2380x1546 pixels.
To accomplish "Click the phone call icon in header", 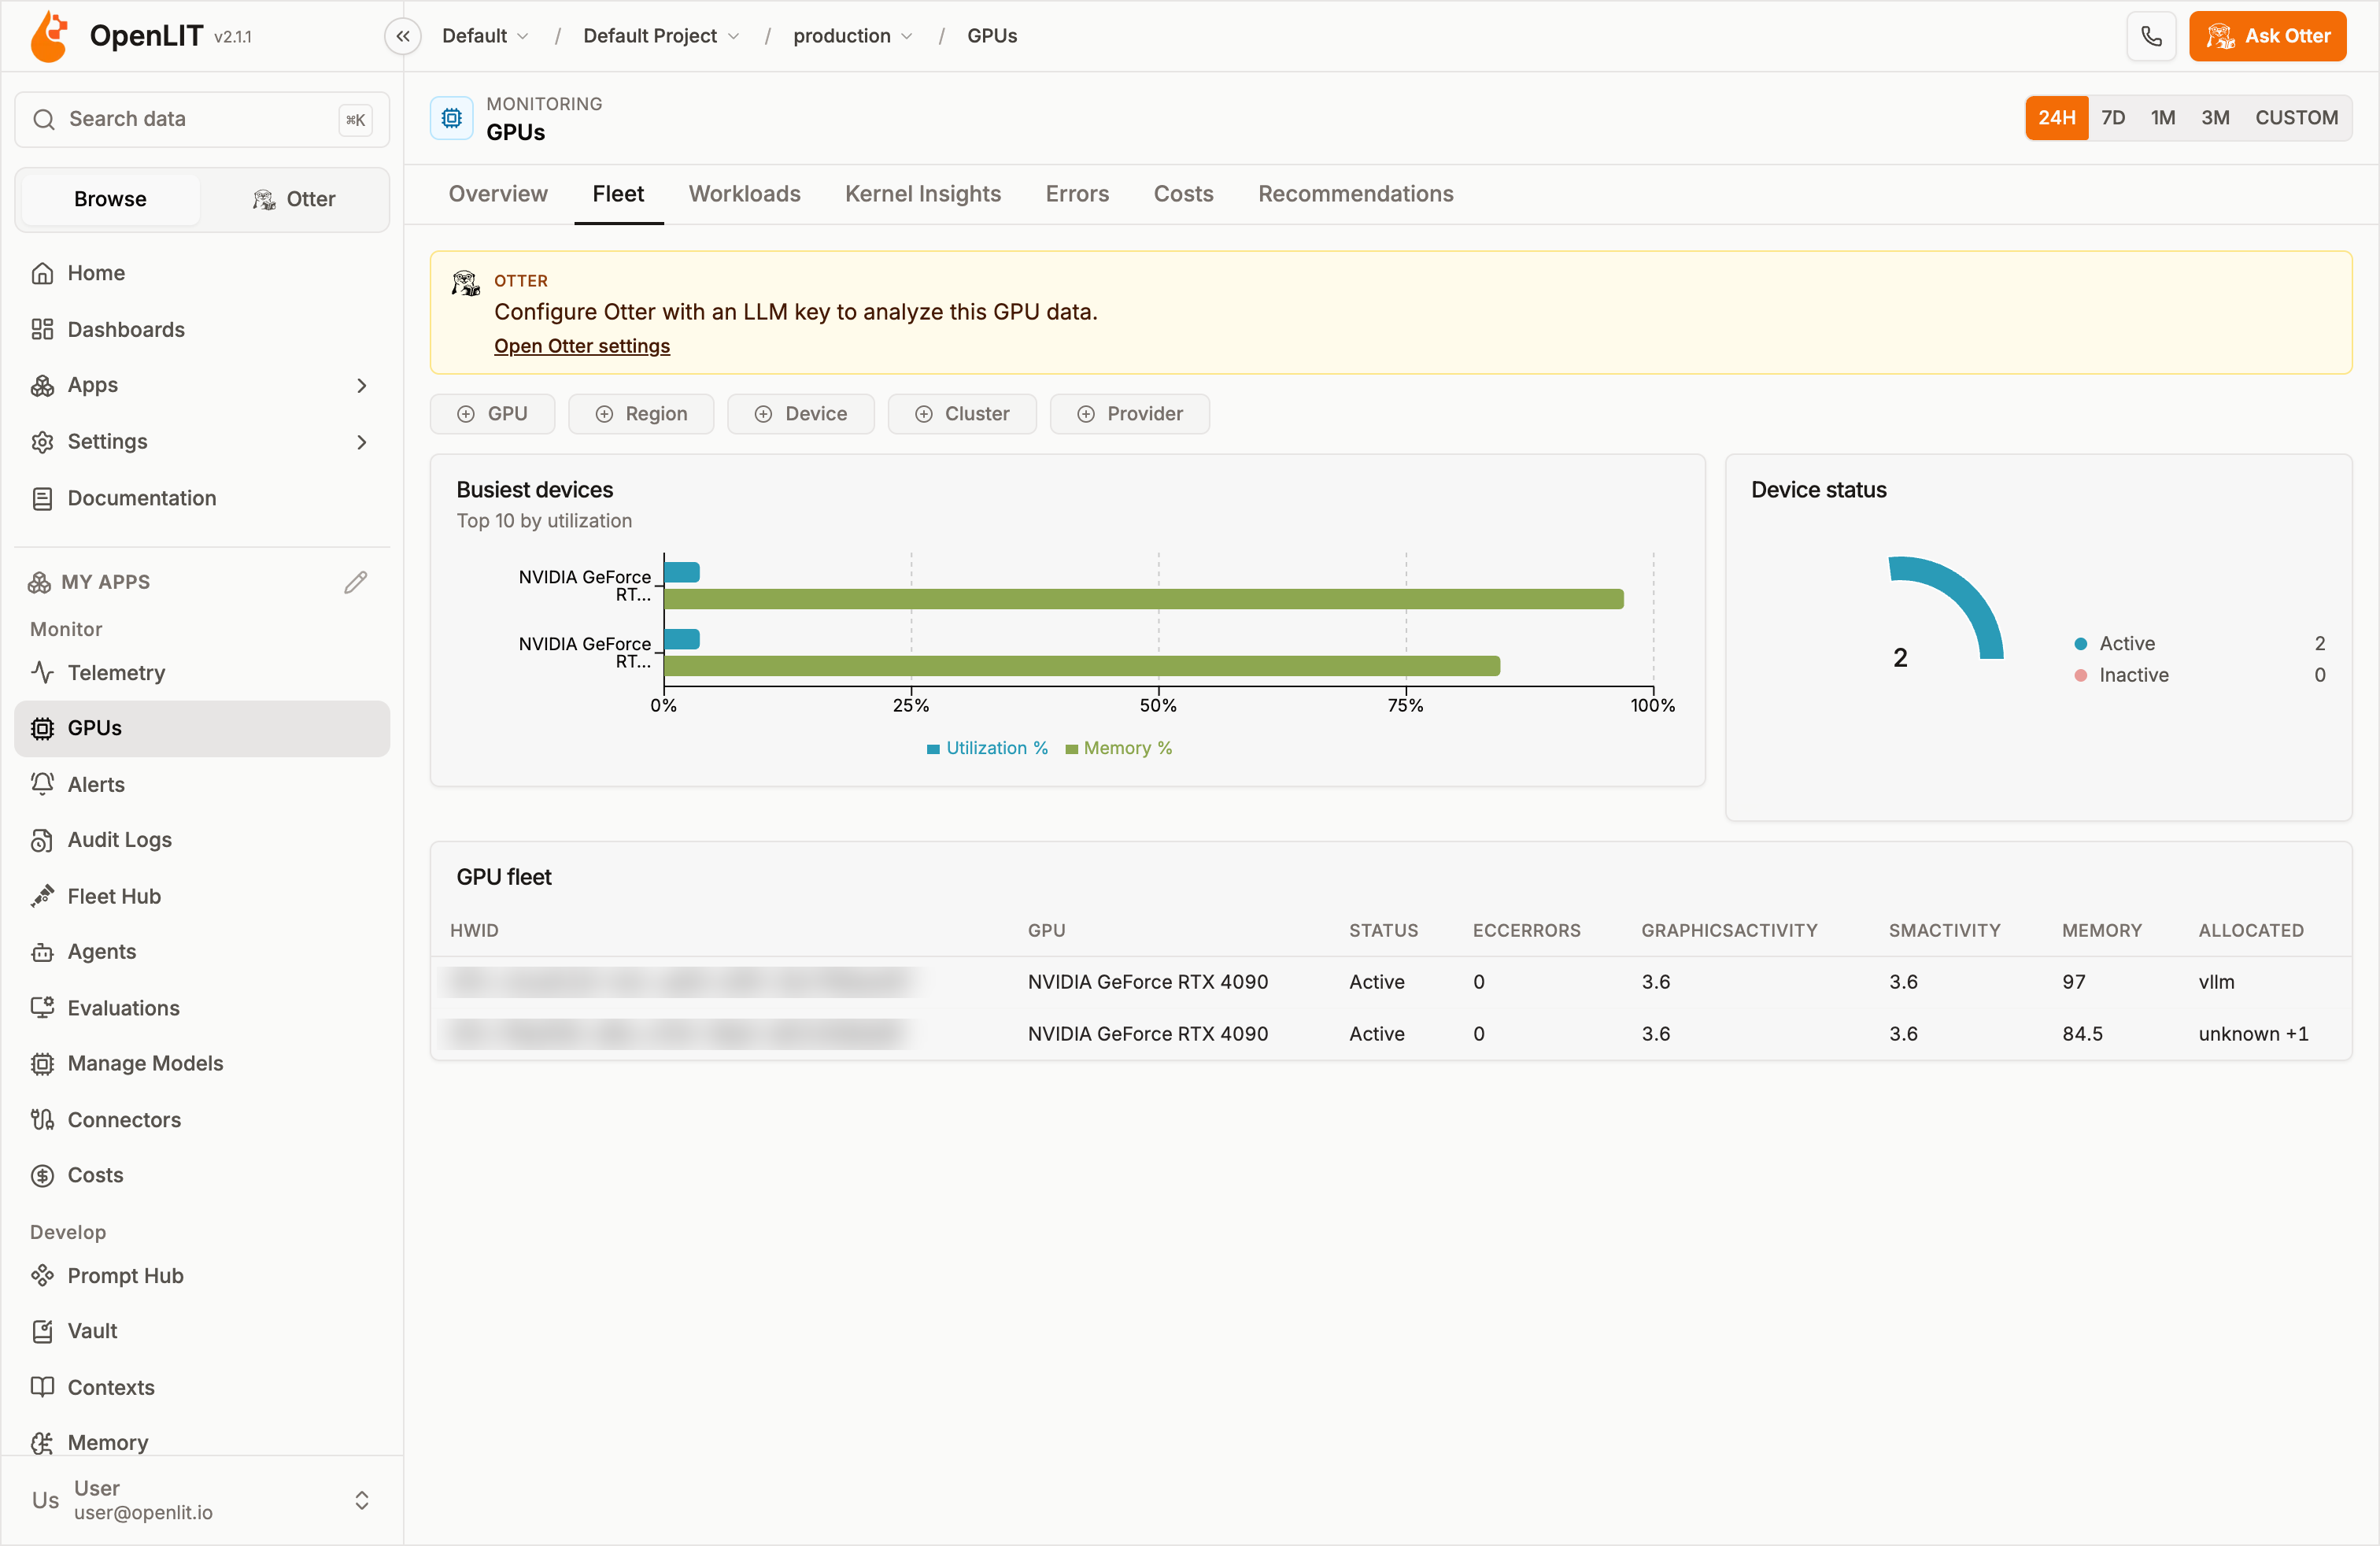I will click(2151, 36).
